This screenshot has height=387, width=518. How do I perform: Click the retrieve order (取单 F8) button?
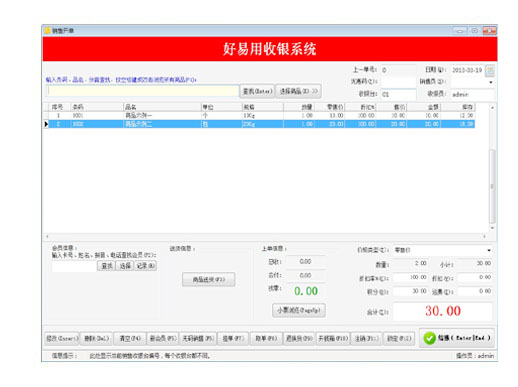(x=266, y=339)
